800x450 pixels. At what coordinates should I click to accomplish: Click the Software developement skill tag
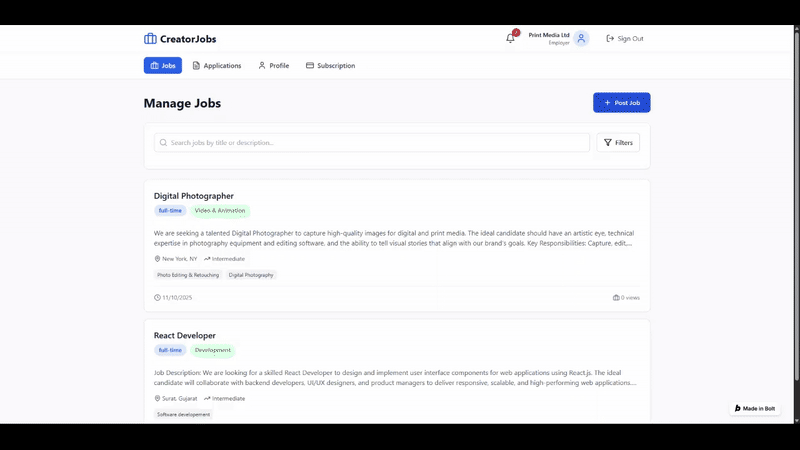point(183,415)
